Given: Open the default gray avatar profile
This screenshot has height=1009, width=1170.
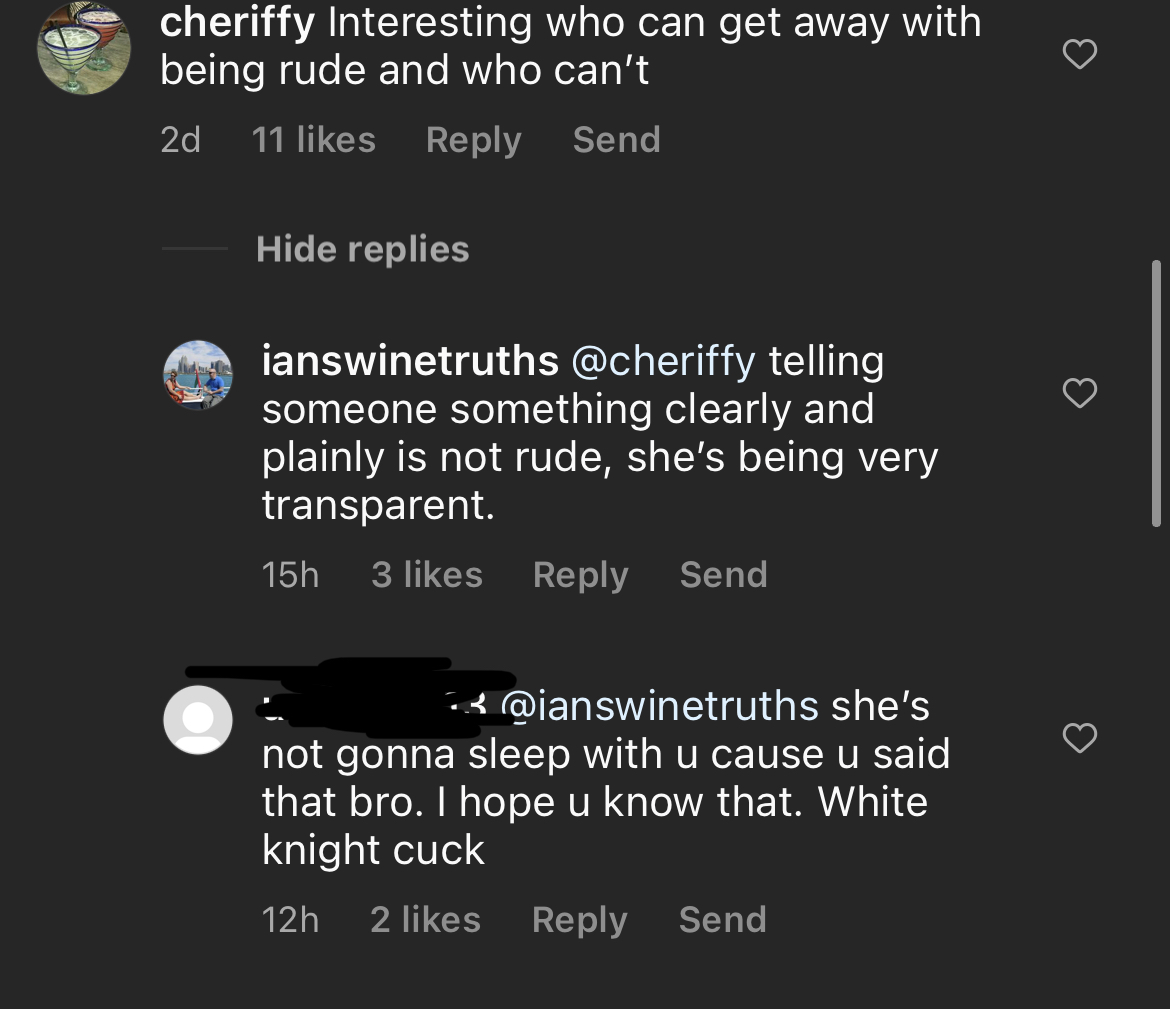Looking at the screenshot, I should 198,719.
